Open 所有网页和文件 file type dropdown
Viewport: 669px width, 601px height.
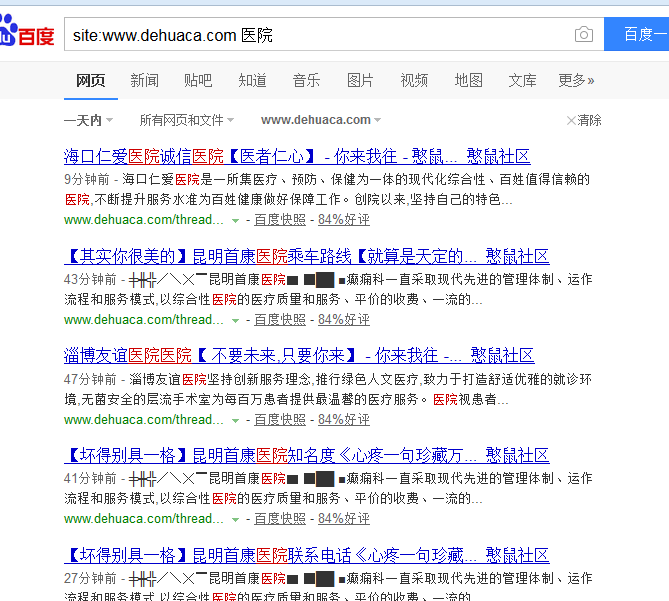(186, 120)
